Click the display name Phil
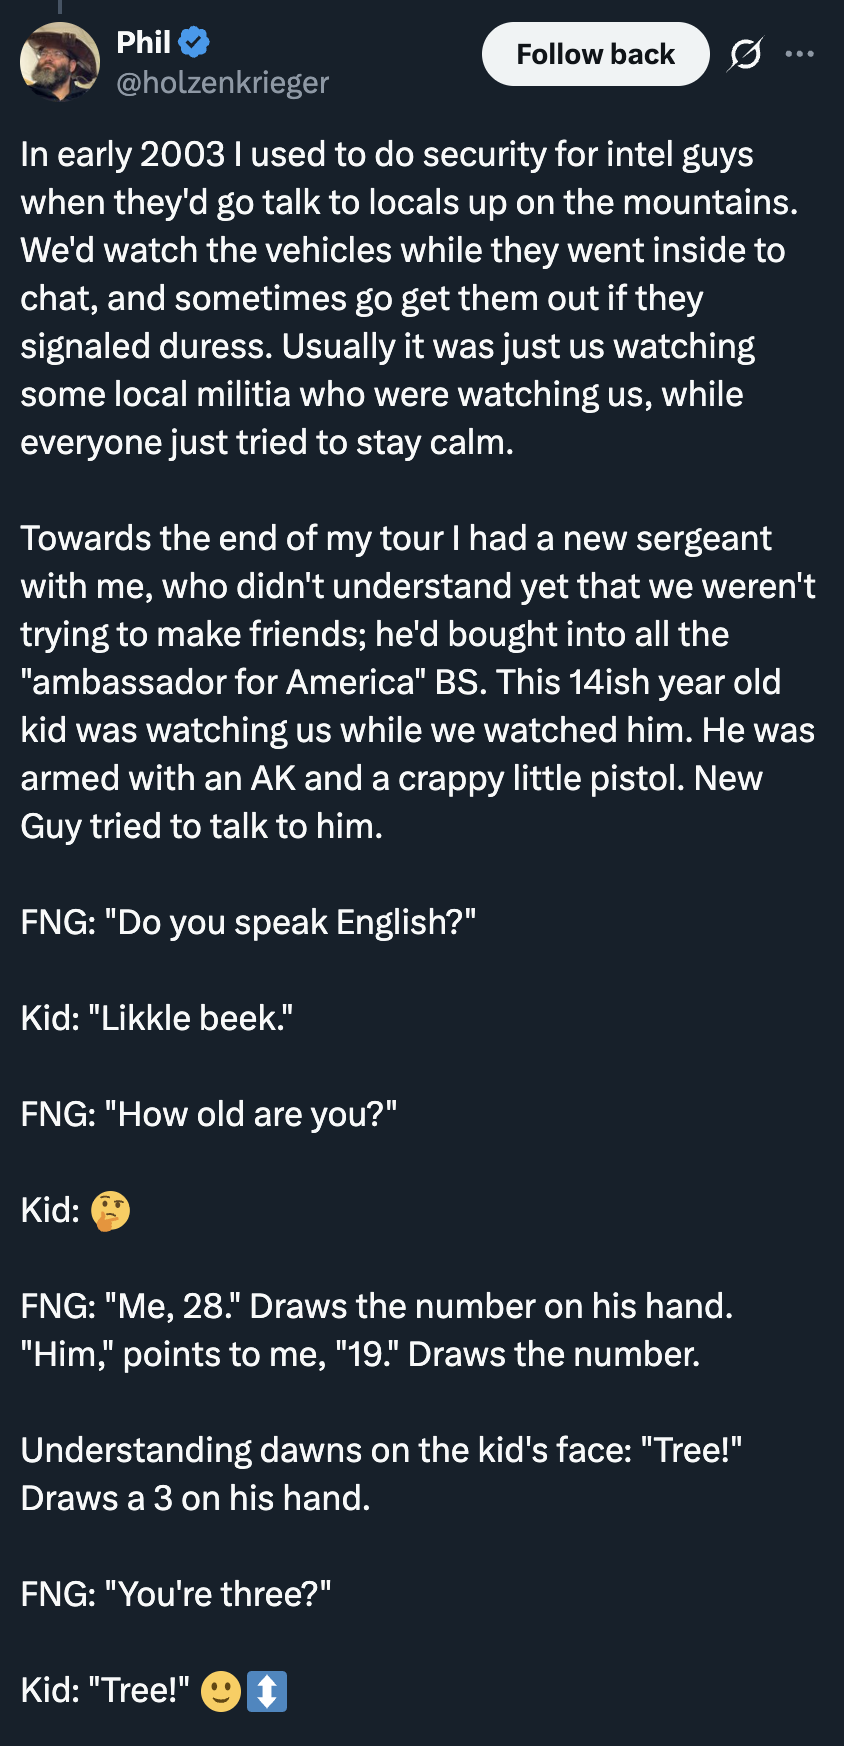Screen dimensions: 844x1746 (144, 42)
